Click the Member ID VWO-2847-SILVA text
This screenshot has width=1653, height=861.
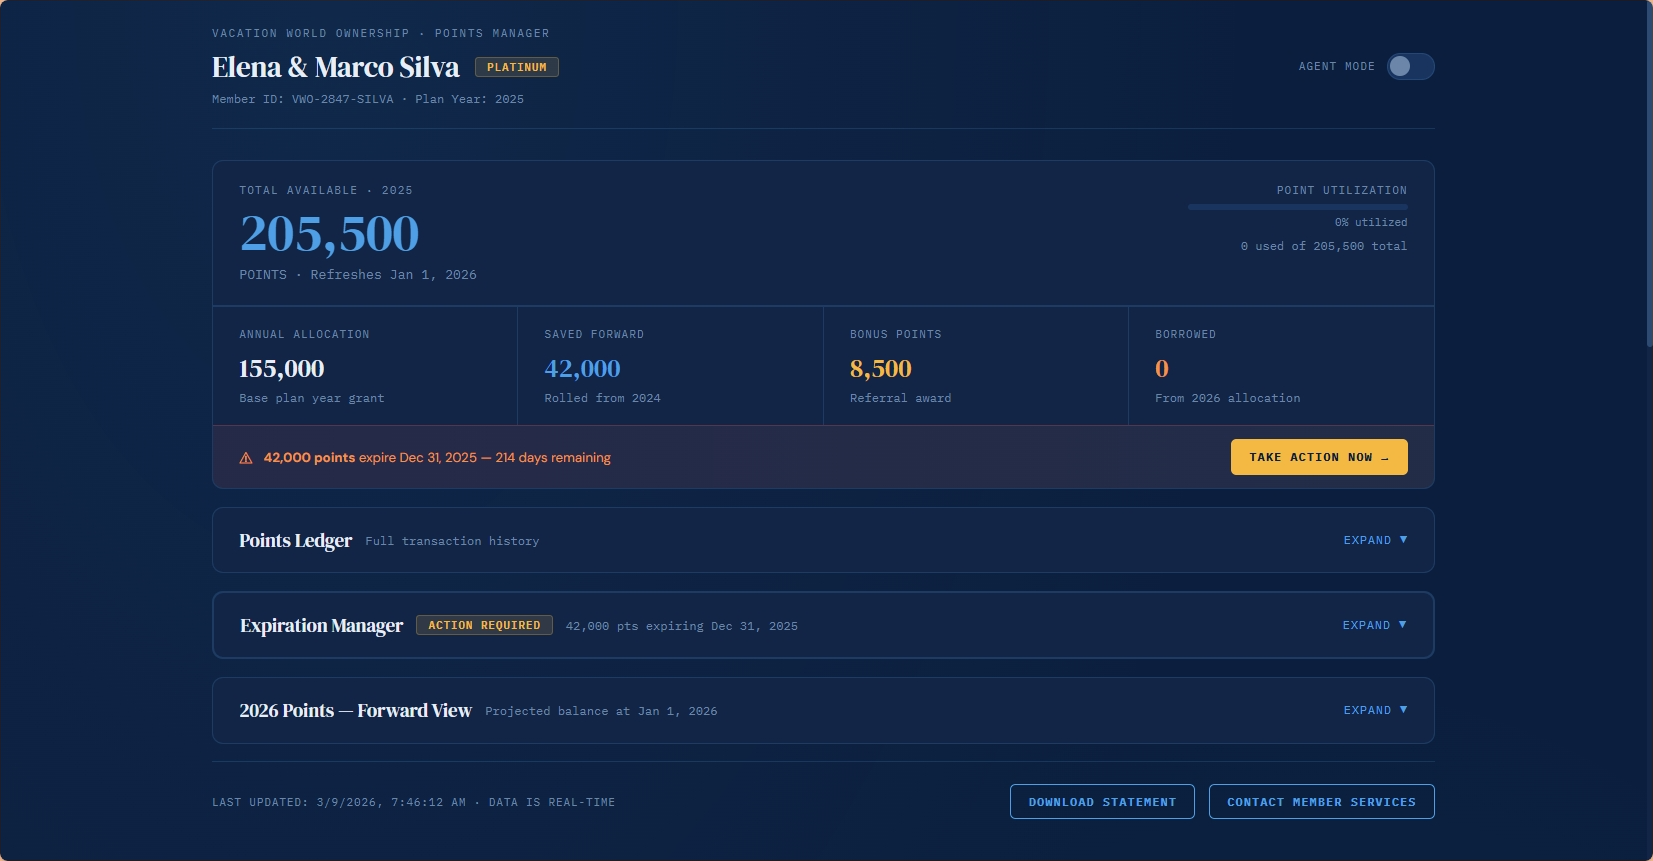pos(303,99)
